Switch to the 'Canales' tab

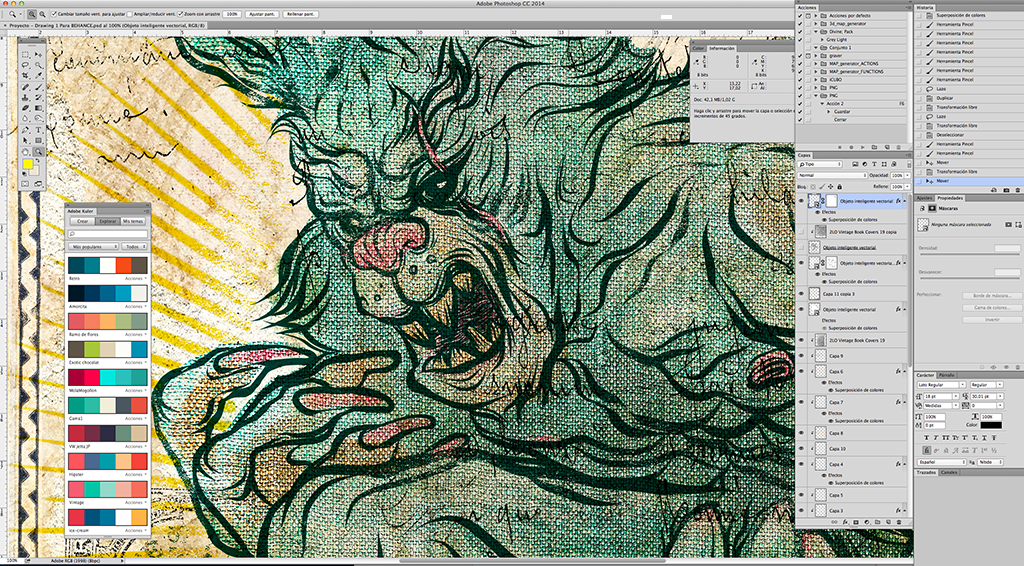[x=949, y=472]
